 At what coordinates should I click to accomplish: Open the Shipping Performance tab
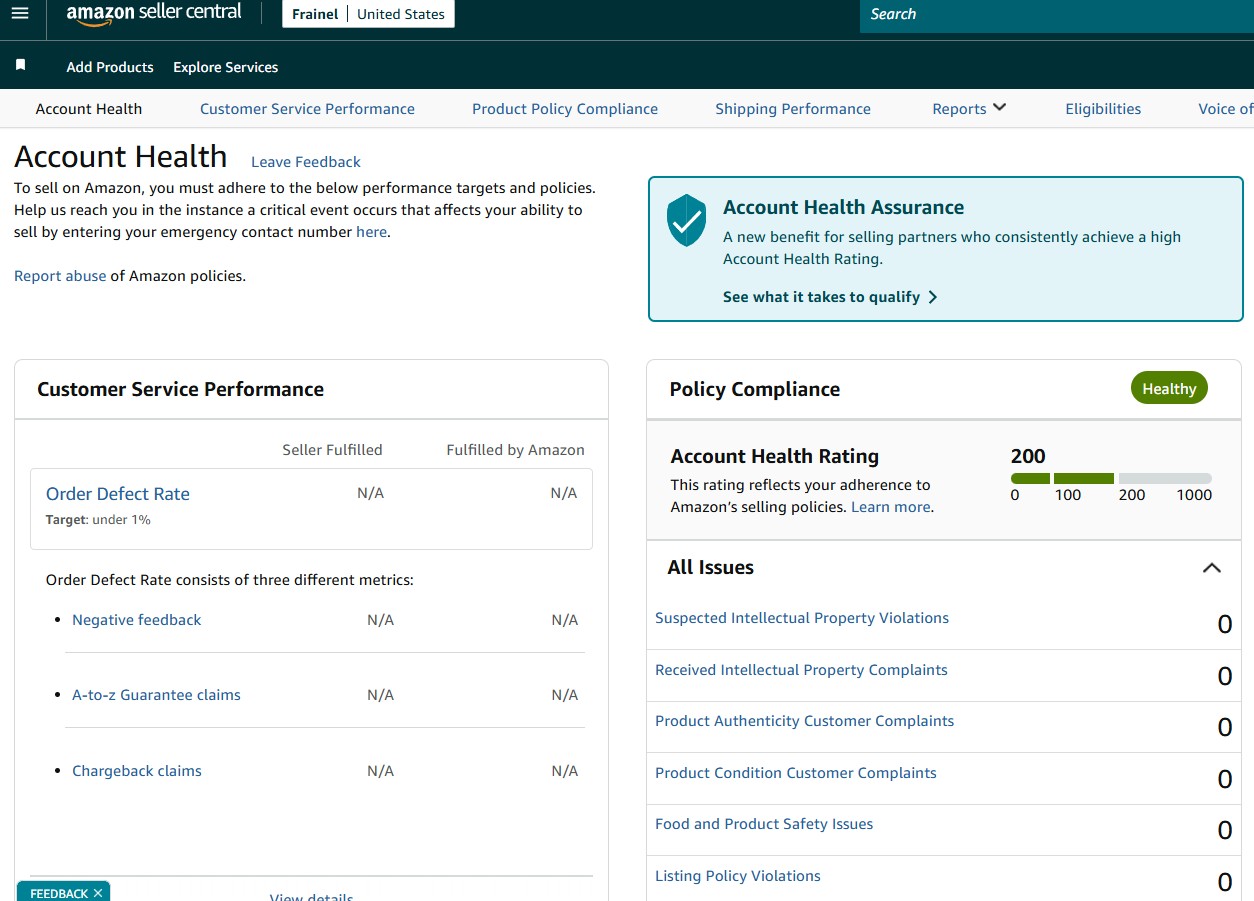click(793, 109)
